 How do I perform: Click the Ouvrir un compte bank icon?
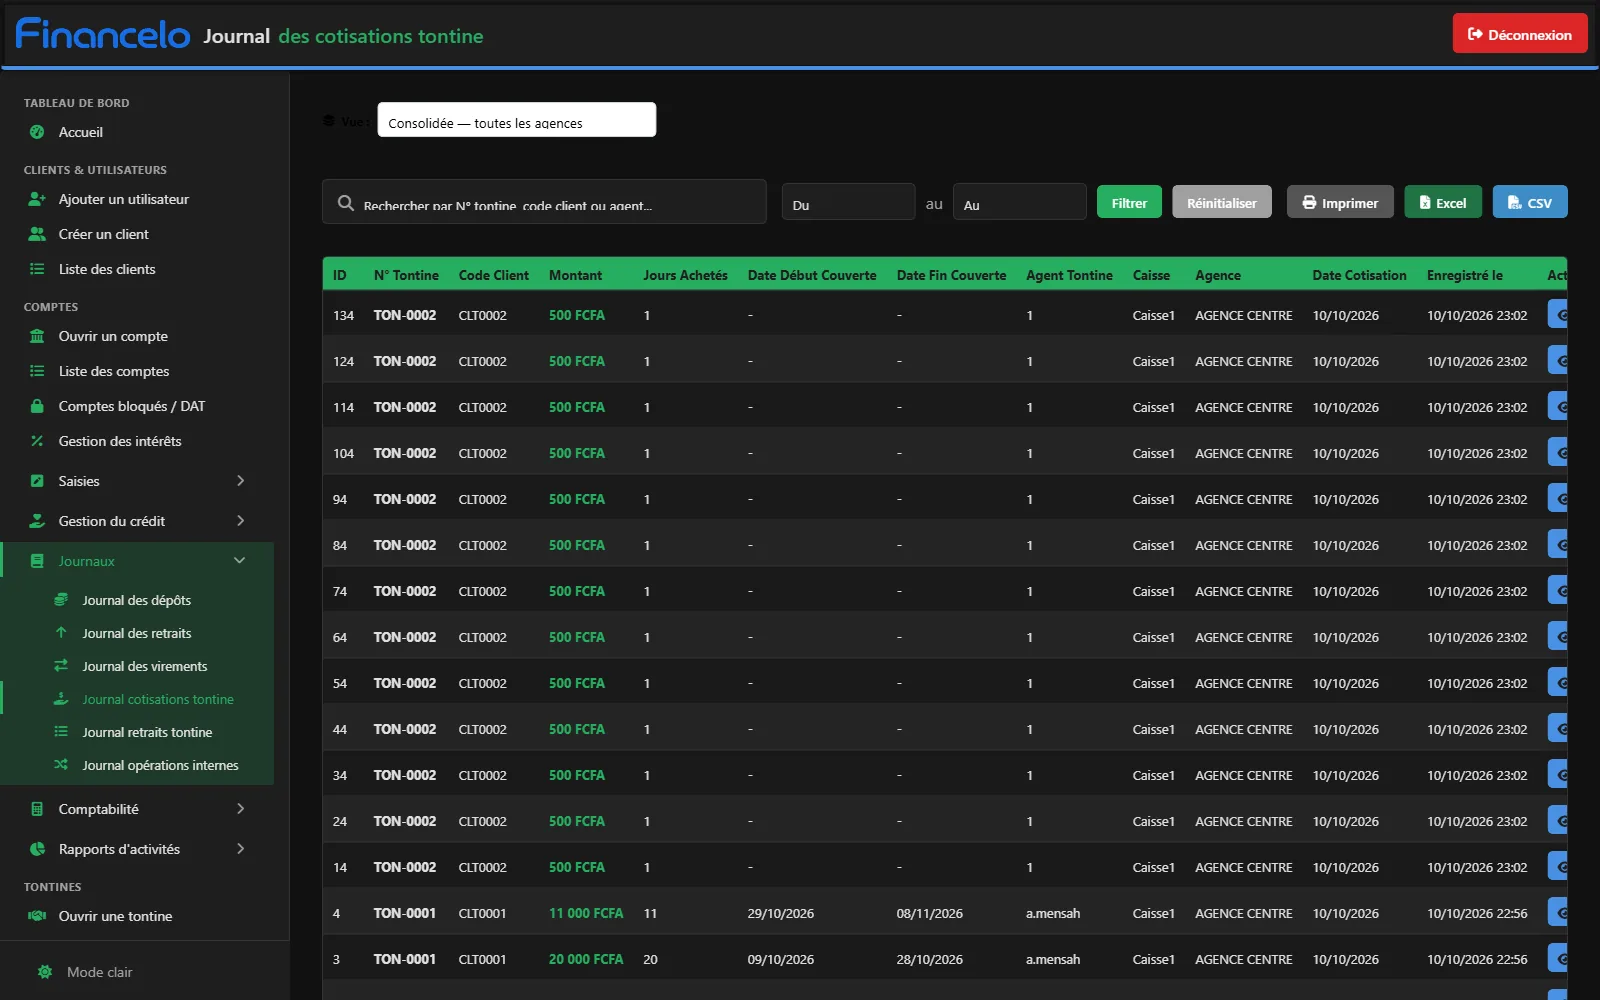point(37,336)
